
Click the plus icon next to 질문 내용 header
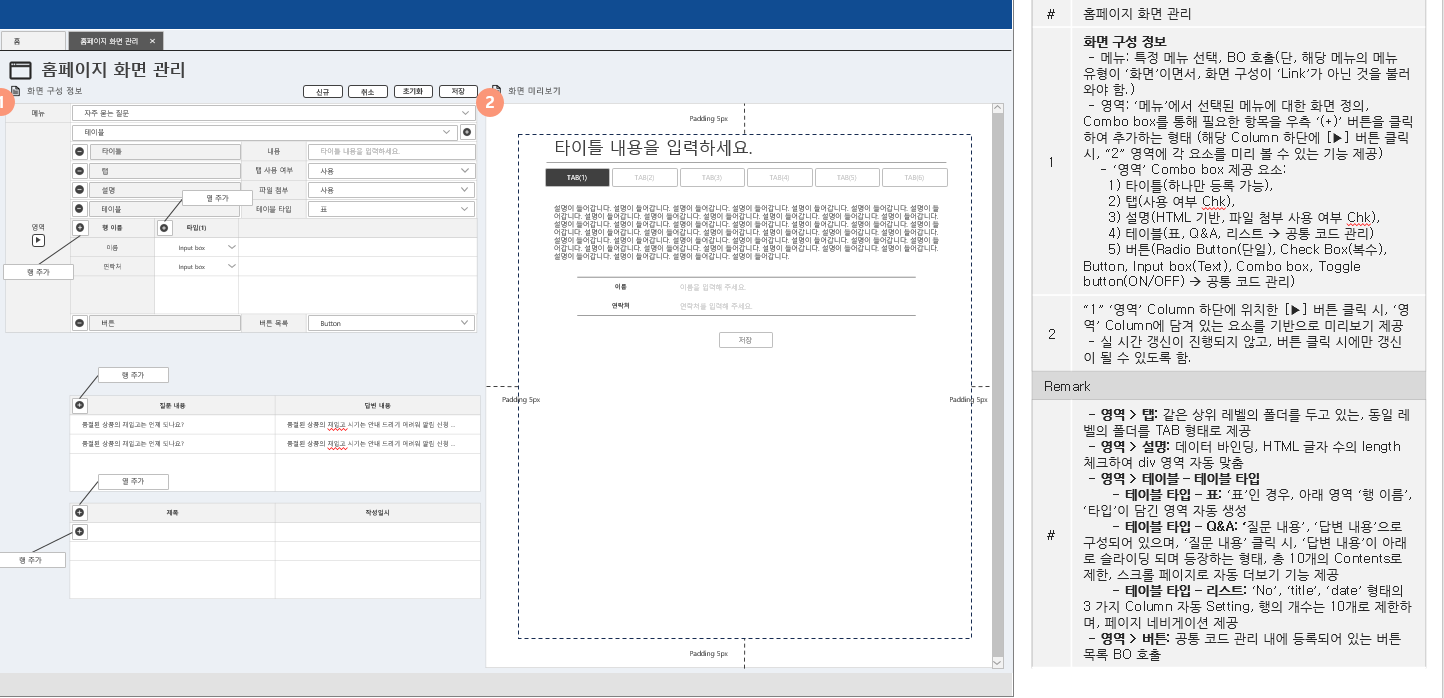click(x=80, y=406)
